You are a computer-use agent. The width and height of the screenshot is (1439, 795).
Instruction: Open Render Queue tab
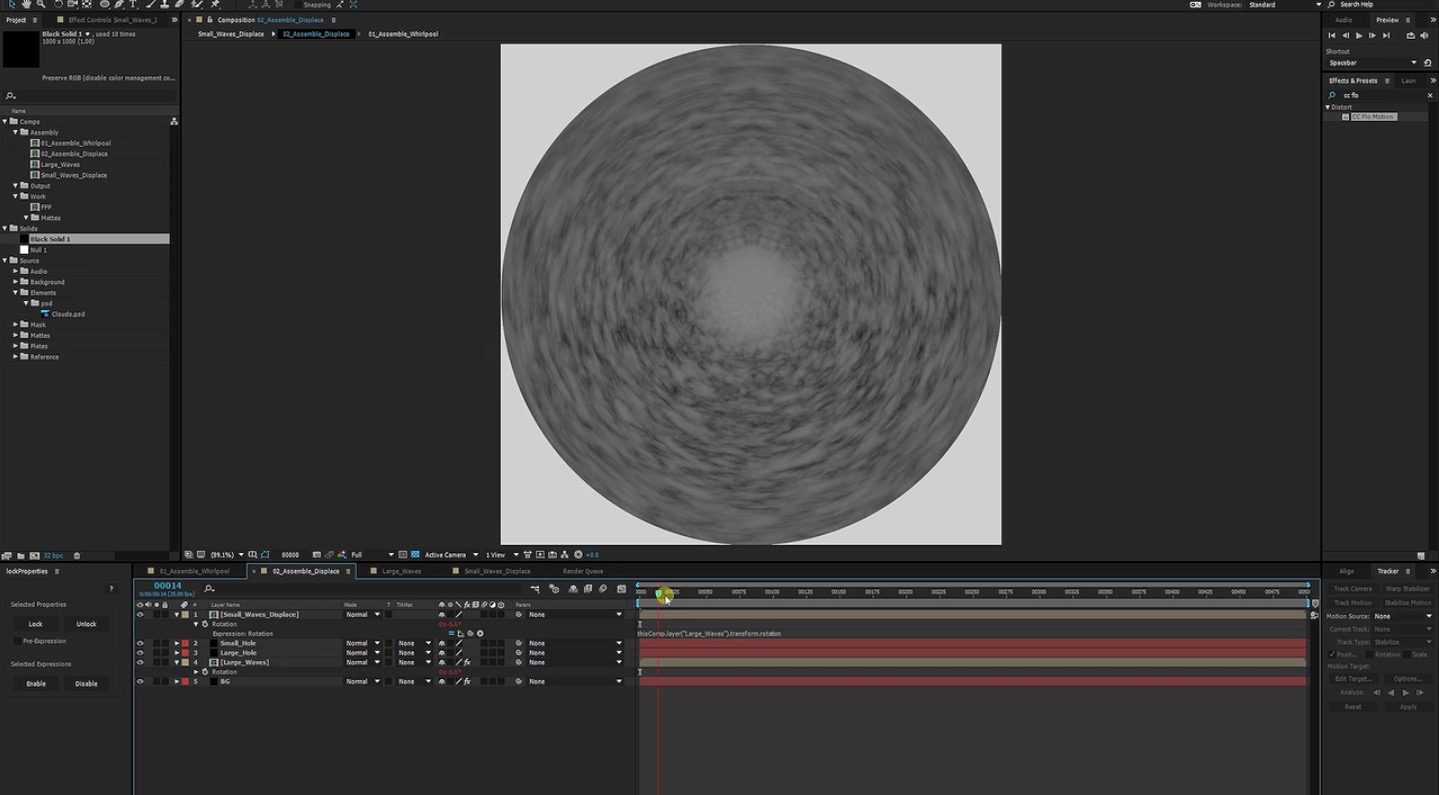pyautogui.click(x=583, y=571)
